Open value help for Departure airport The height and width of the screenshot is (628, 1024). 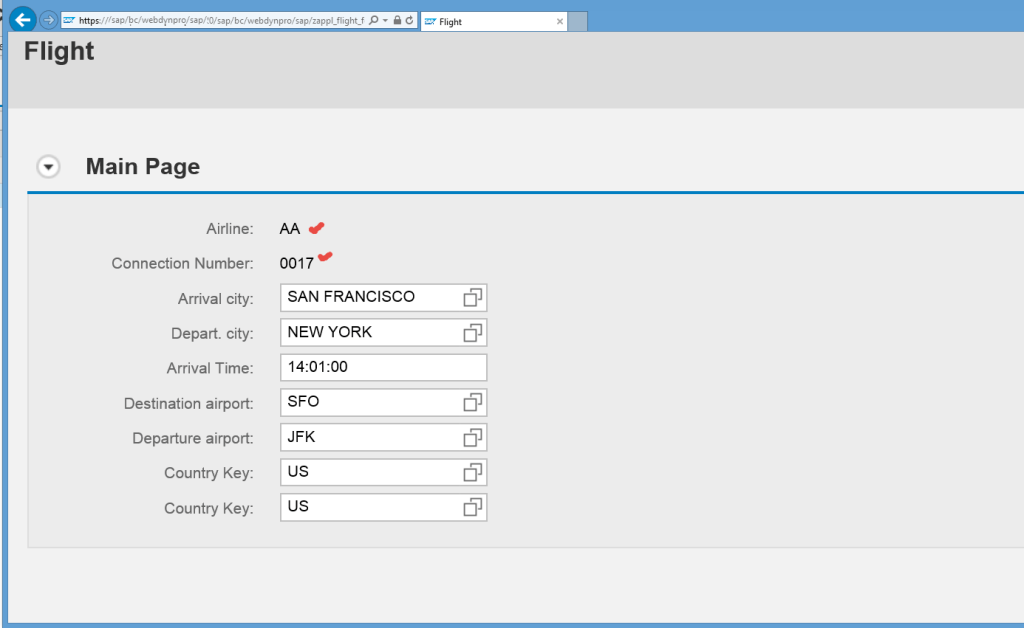coord(472,437)
